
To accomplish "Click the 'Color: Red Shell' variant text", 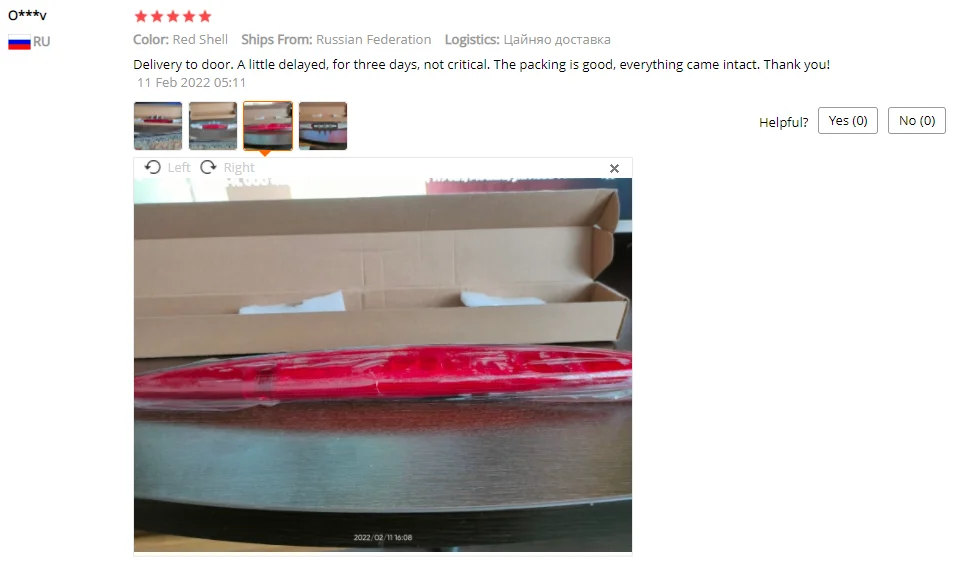I will tap(181, 39).
